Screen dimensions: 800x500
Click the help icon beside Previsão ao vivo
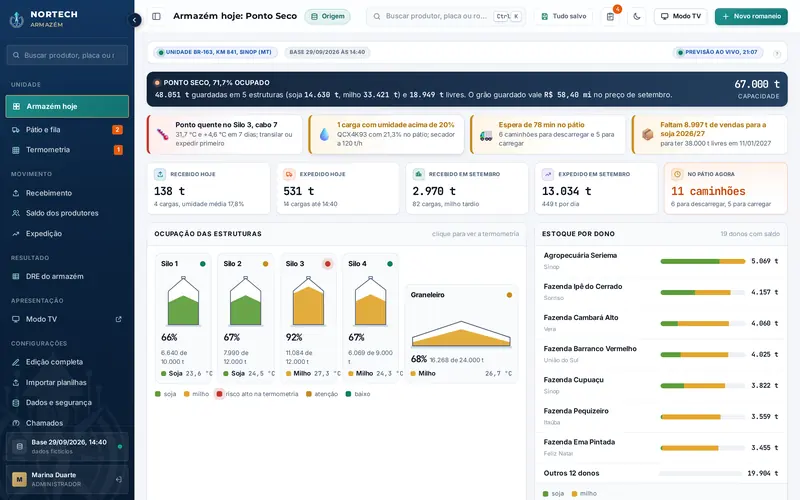pos(777,54)
